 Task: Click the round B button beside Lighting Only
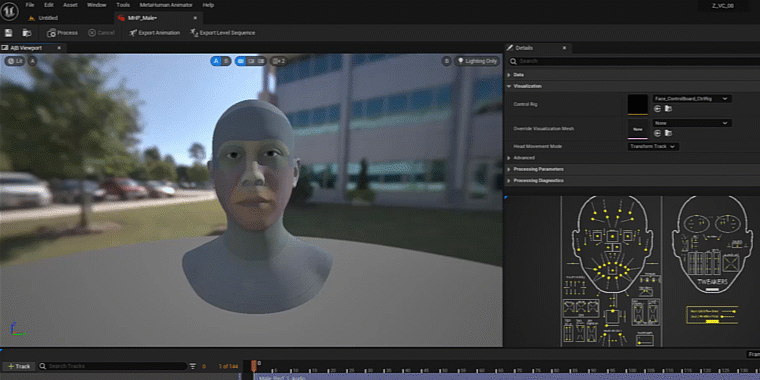pos(446,61)
